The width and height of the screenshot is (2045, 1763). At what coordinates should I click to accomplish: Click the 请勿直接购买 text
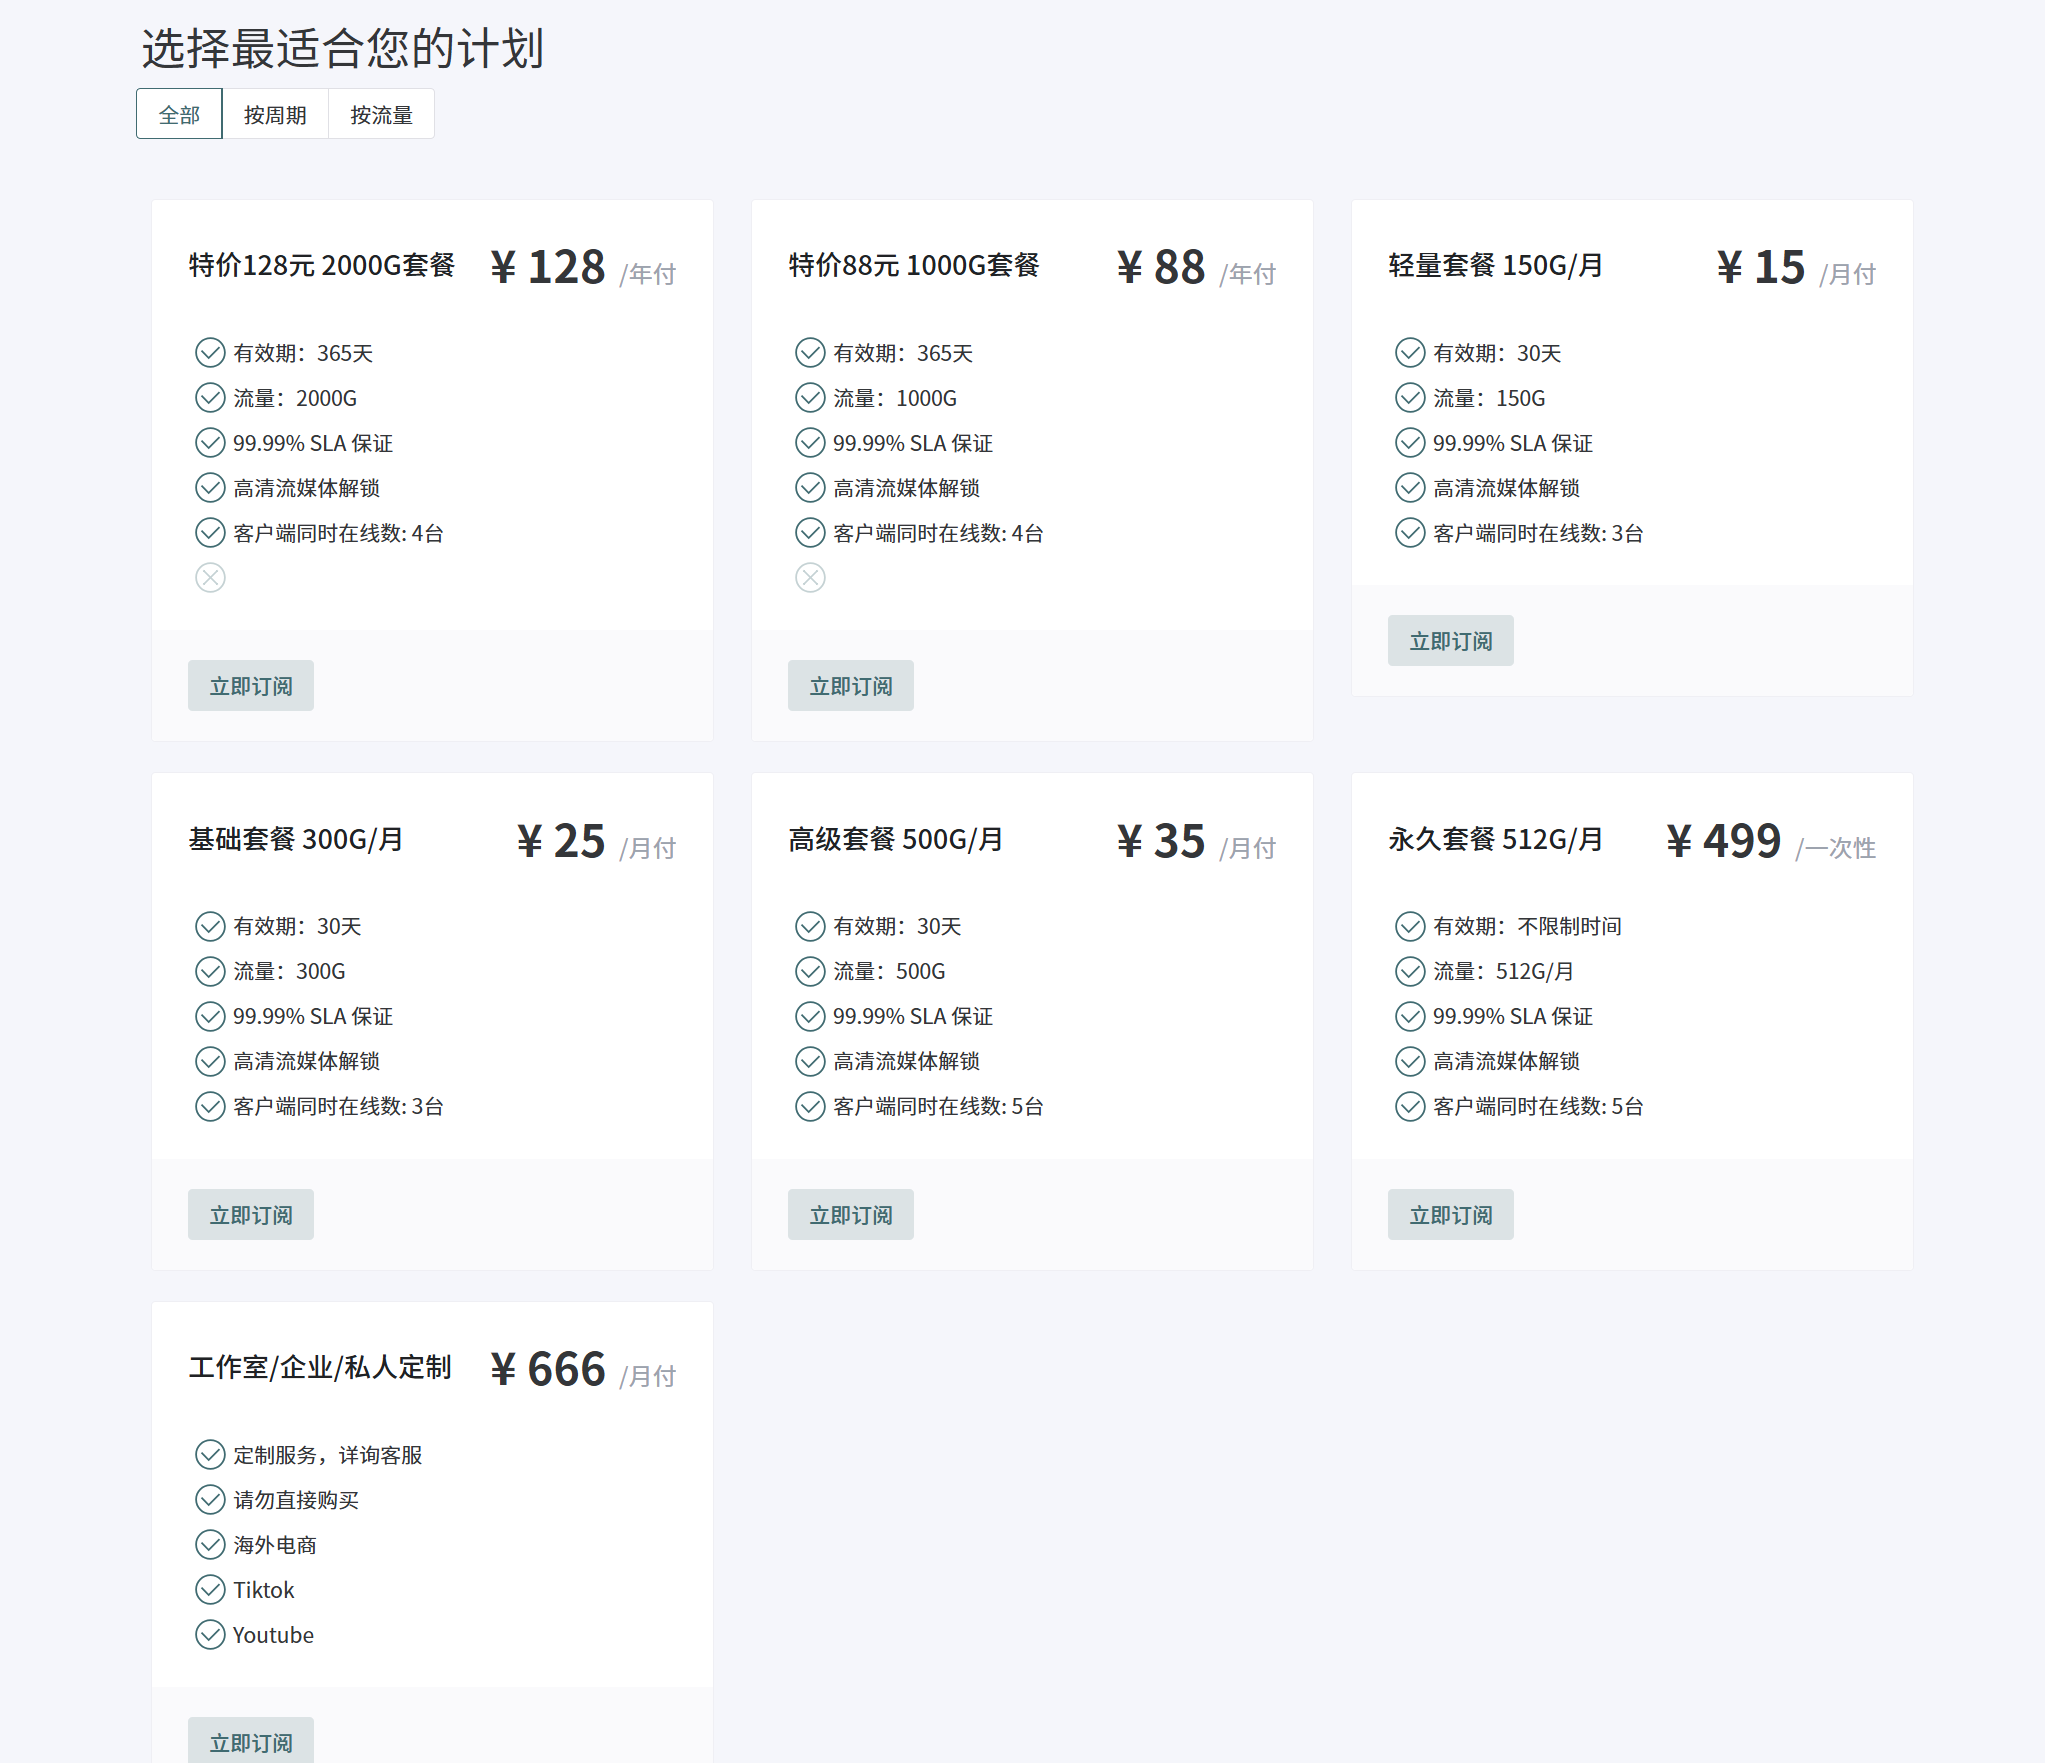[x=296, y=1500]
